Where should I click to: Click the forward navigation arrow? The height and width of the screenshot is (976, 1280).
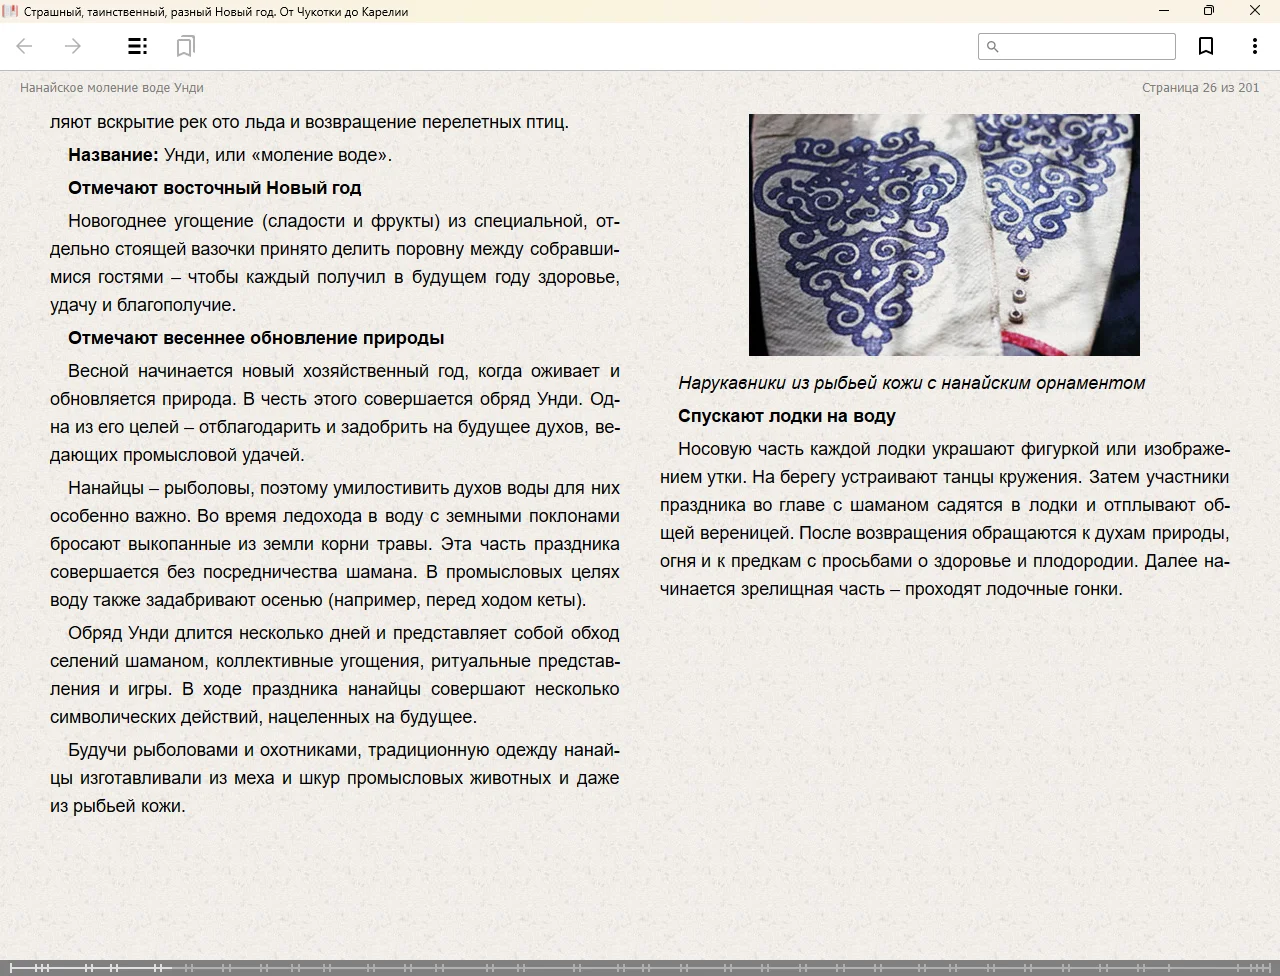73,46
